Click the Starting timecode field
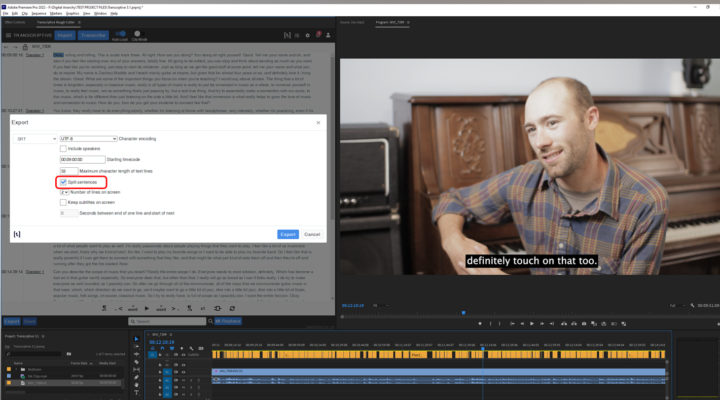The height and width of the screenshot is (400, 720). coord(82,159)
